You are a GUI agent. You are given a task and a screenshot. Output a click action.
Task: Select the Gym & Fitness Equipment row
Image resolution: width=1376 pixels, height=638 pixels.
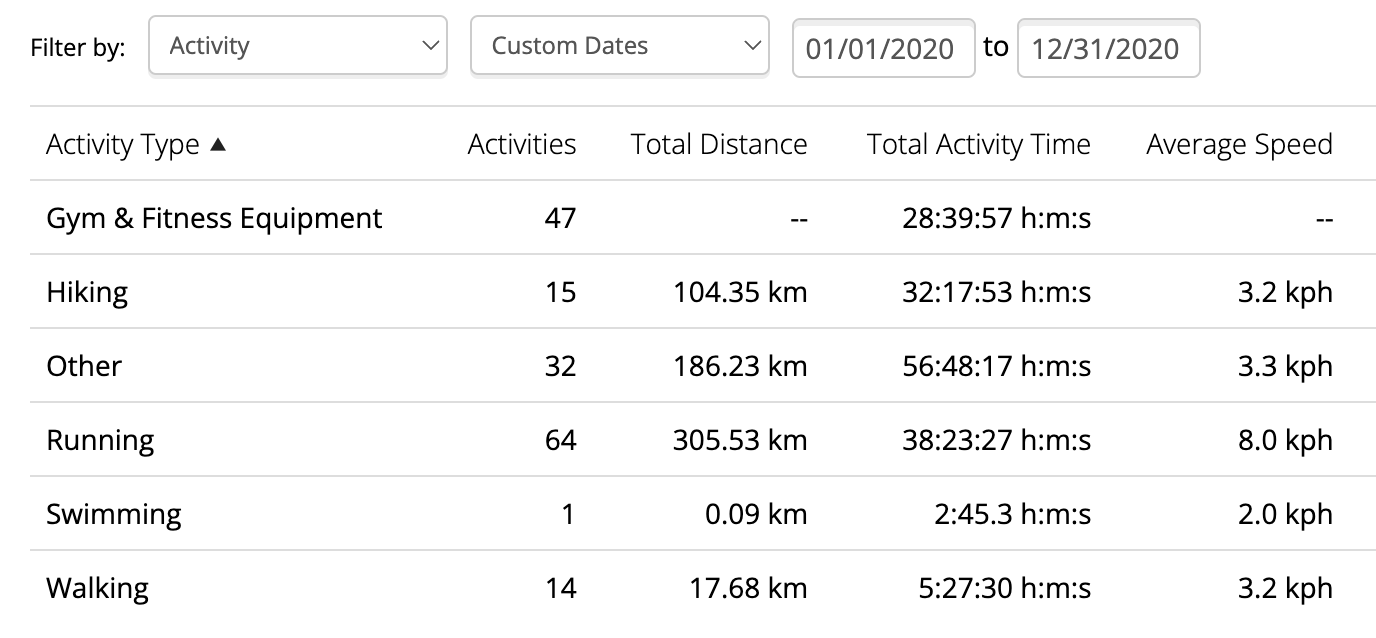click(689, 218)
